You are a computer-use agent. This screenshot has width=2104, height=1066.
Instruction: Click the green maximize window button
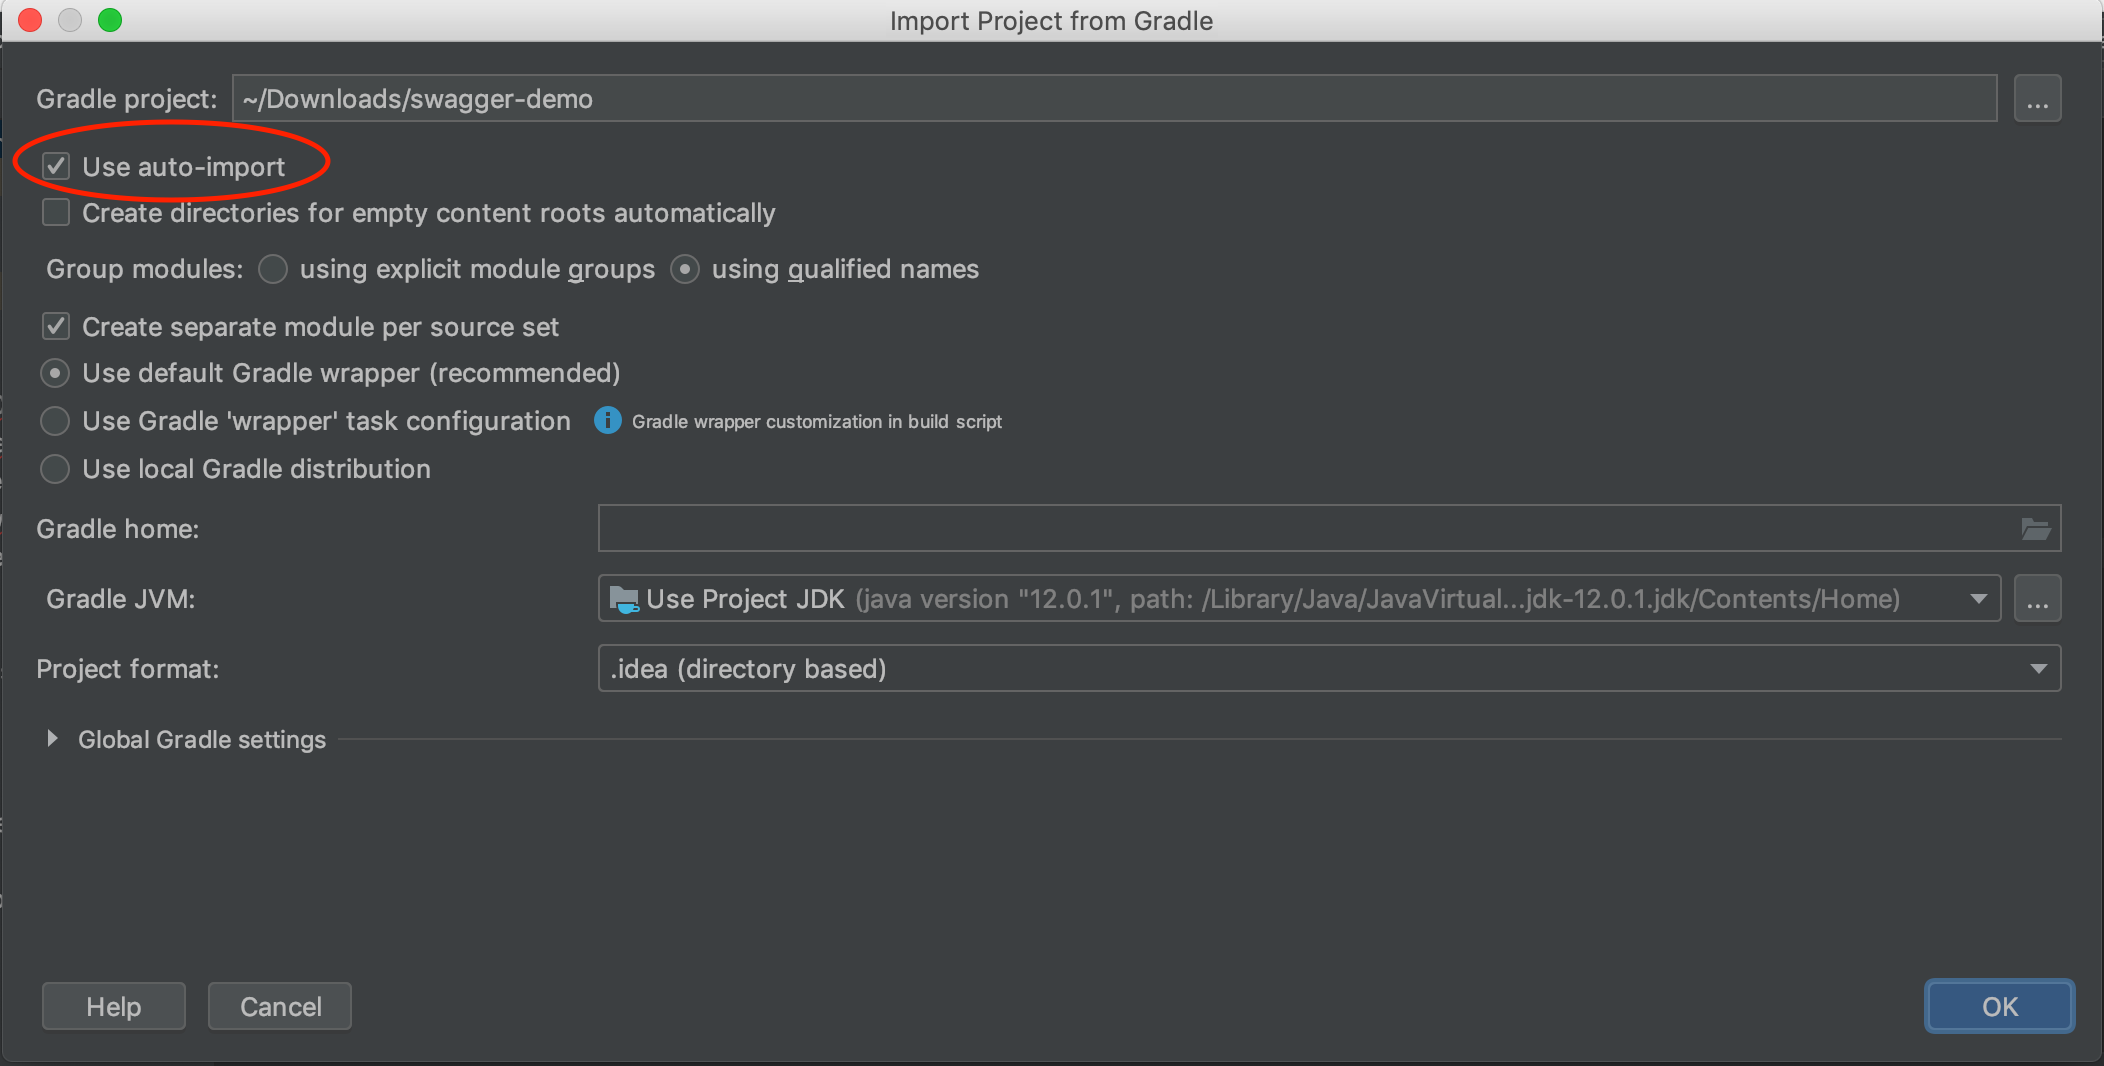pyautogui.click(x=110, y=20)
